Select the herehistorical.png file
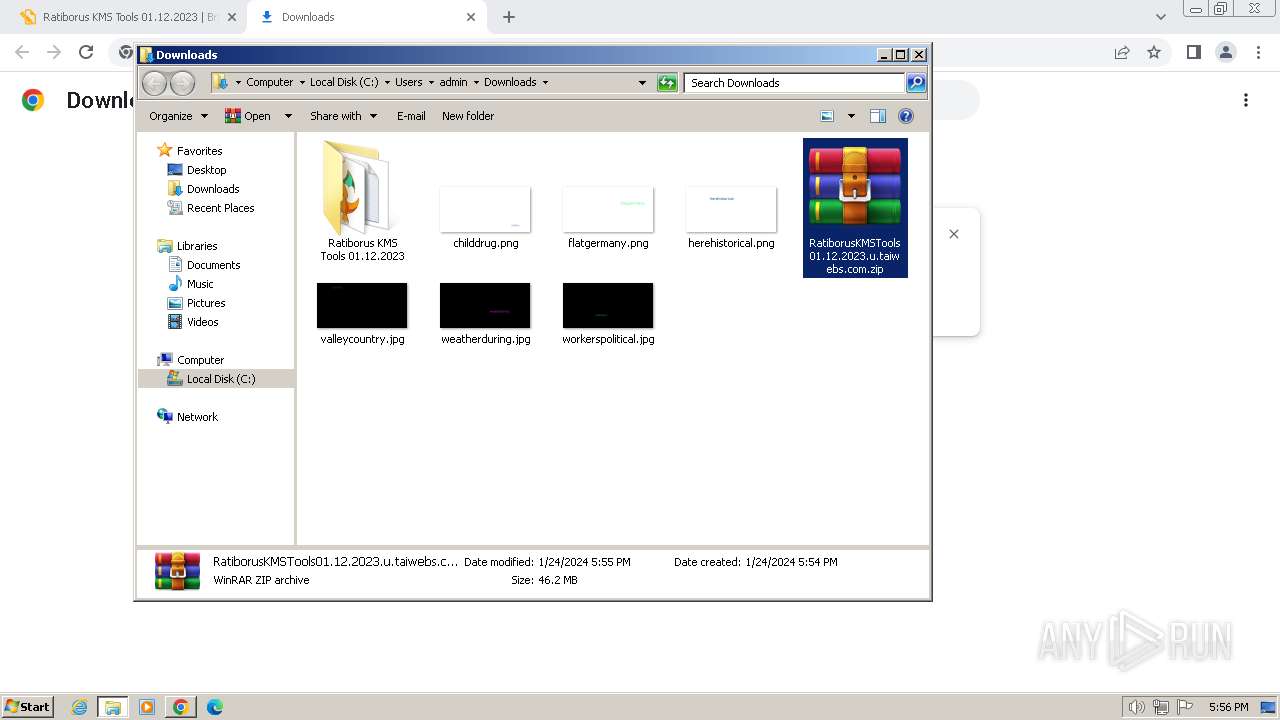The image size is (1280, 720). coord(731,218)
